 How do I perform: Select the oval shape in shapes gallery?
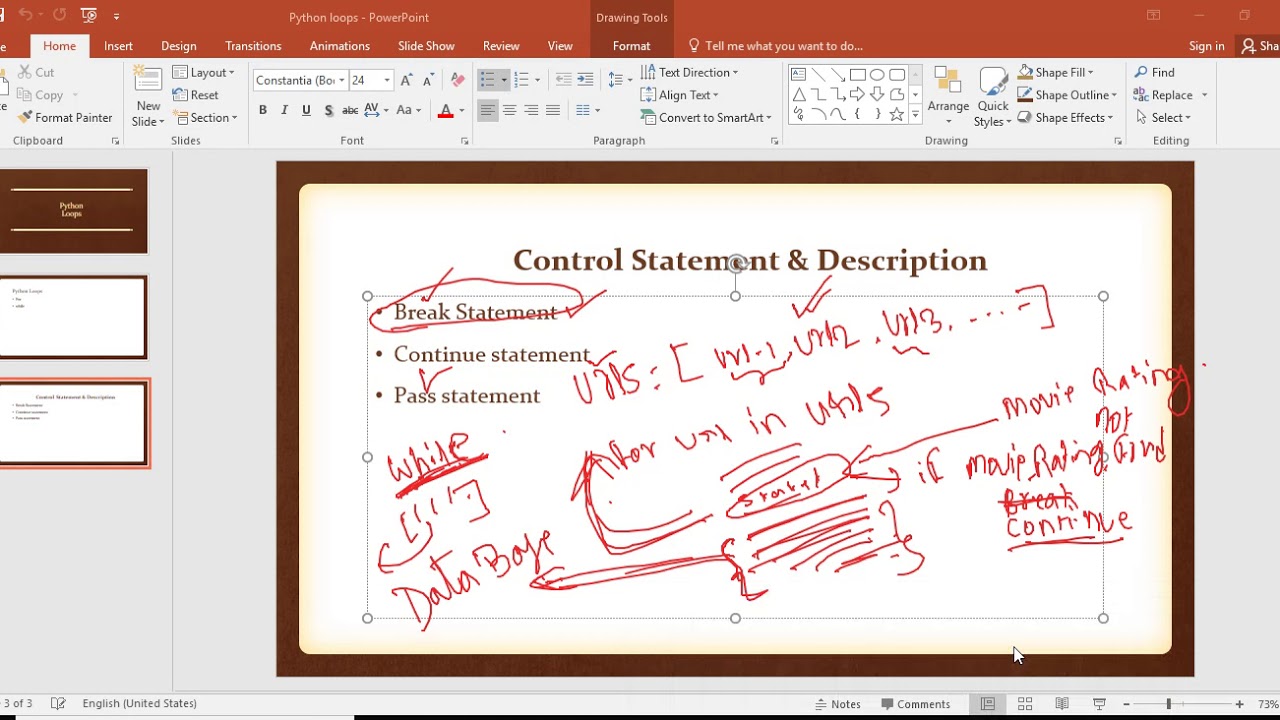[877, 75]
